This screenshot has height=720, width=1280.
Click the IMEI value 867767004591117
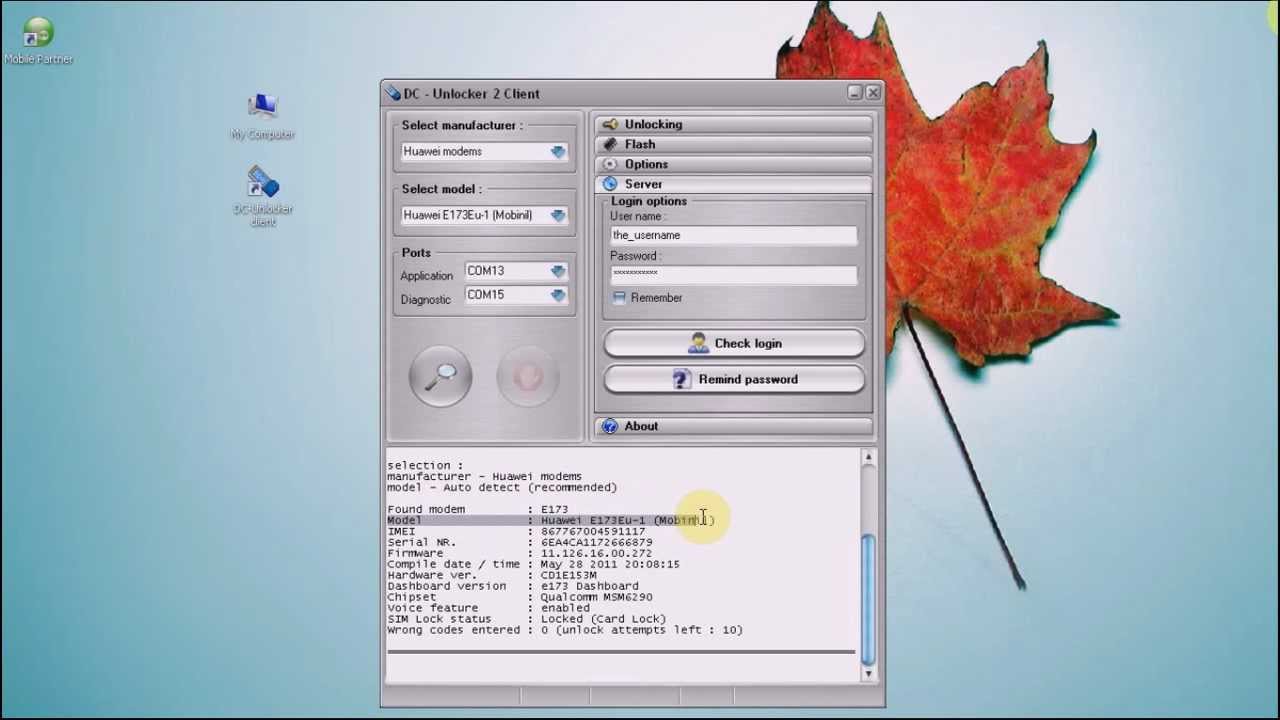(x=593, y=531)
